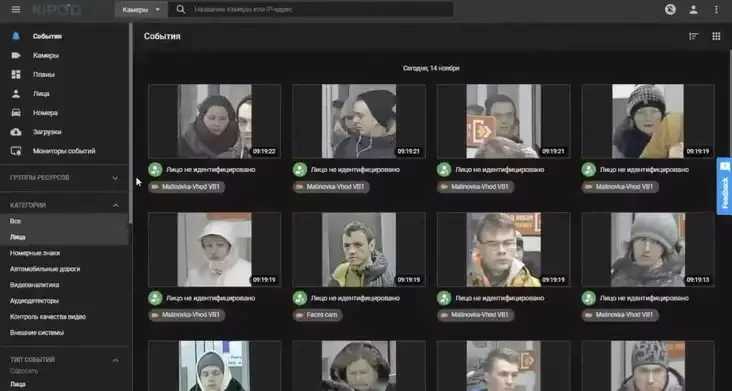The width and height of the screenshot is (732, 391).
Task: Go to Камеры in the sidebar
Action: tap(46, 56)
